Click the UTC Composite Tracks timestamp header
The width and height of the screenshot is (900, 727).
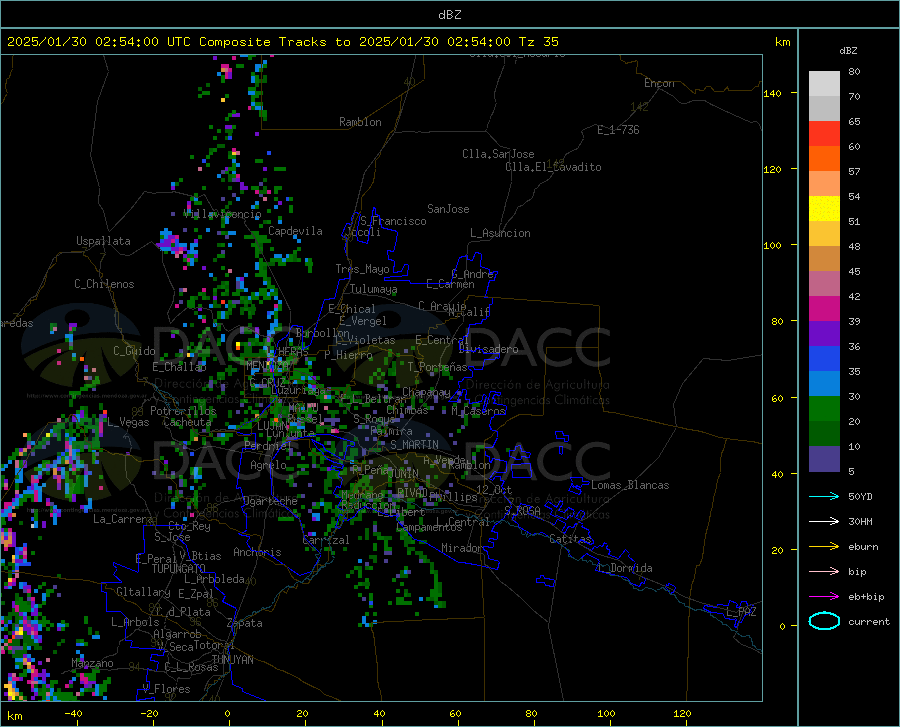pos(282,42)
